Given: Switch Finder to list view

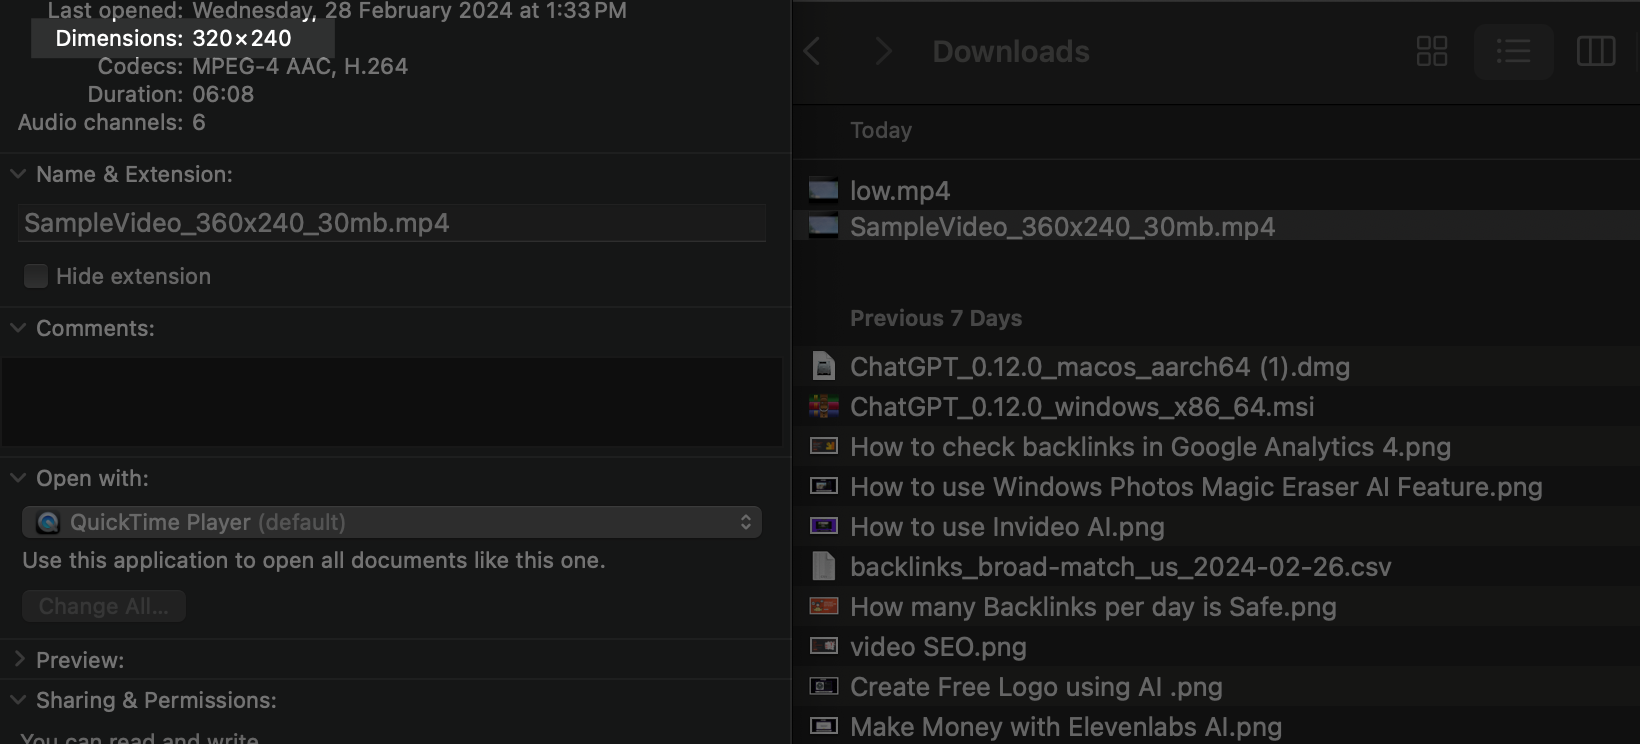Looking at the screenshot, I should (1513, 52).
